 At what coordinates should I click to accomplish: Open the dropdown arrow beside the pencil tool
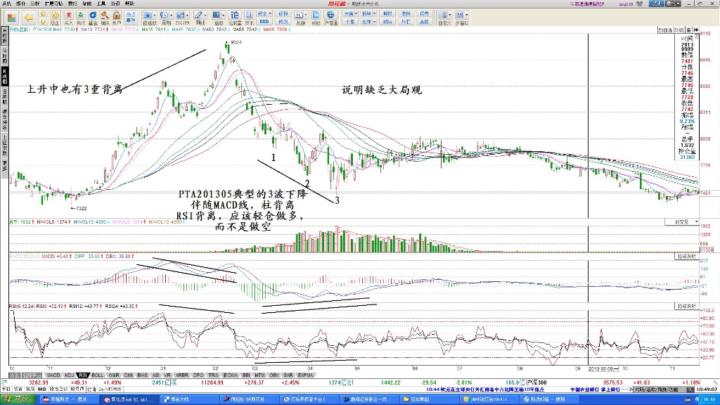click(205, 15)
